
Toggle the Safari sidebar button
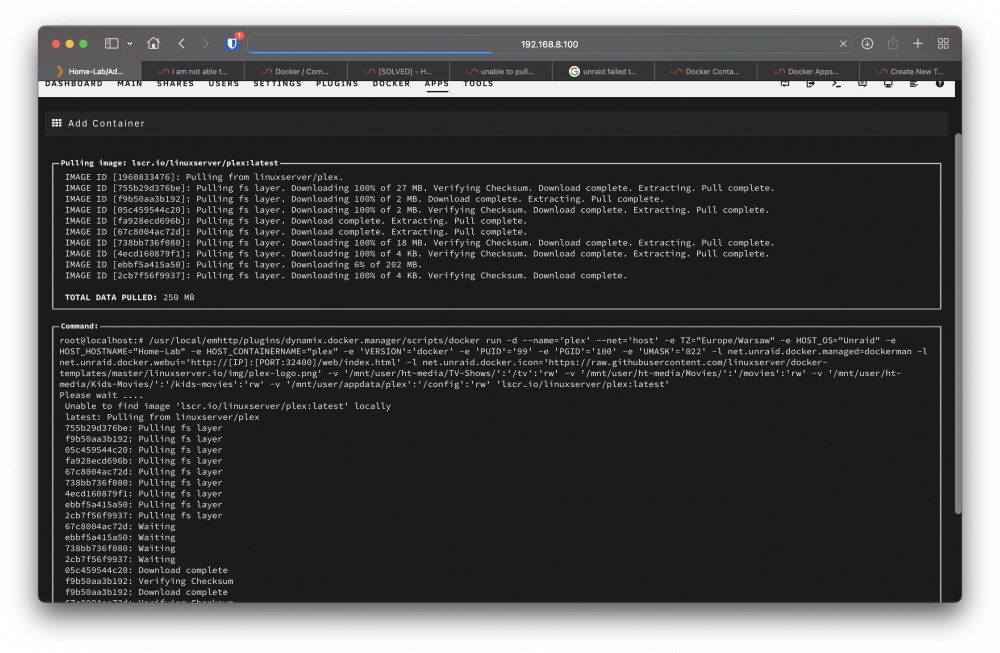112,43
